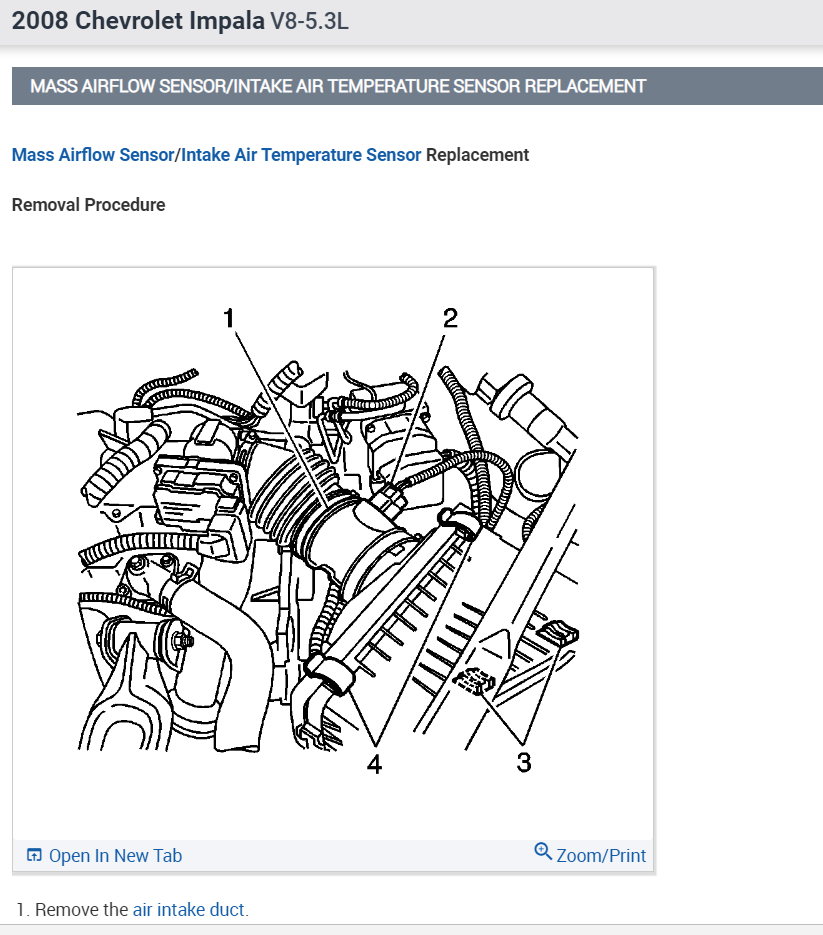Click the Mass Airflow Sensor Replacement banner
The image size is (823, 935).
click(417, 86)
